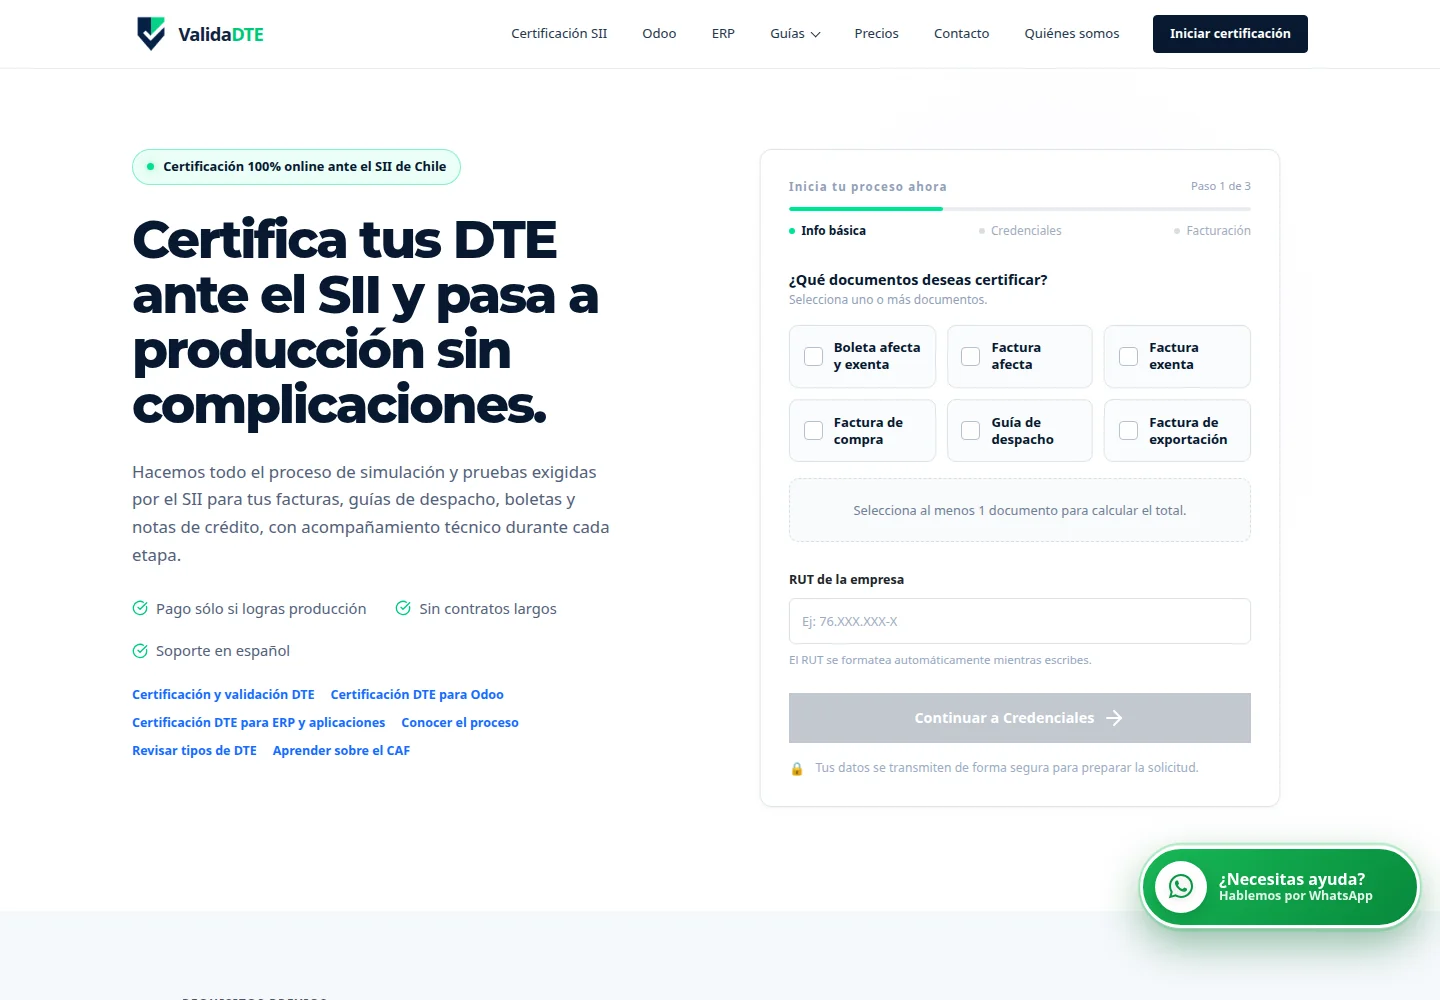This screenshot has width=1440, height=1000.
Task: Click Continuar a Credenciales button
Action: pos(1019,718)
